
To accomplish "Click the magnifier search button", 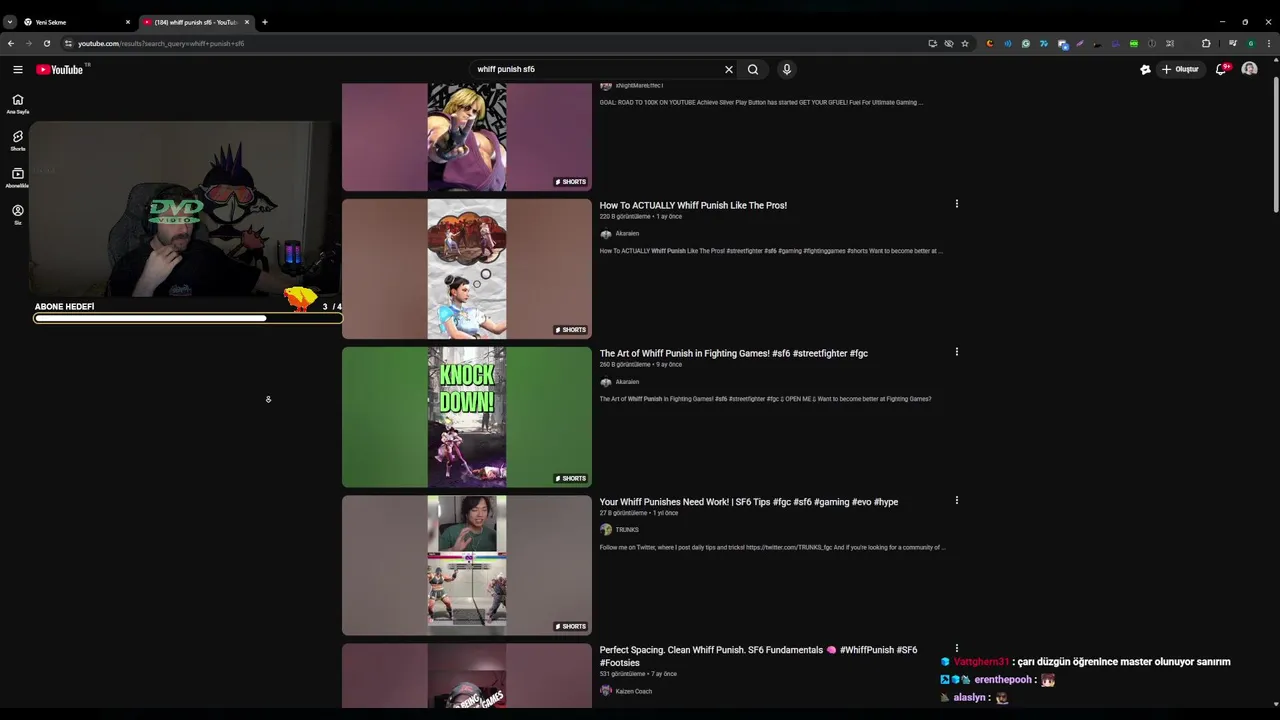I will point(753,69).
